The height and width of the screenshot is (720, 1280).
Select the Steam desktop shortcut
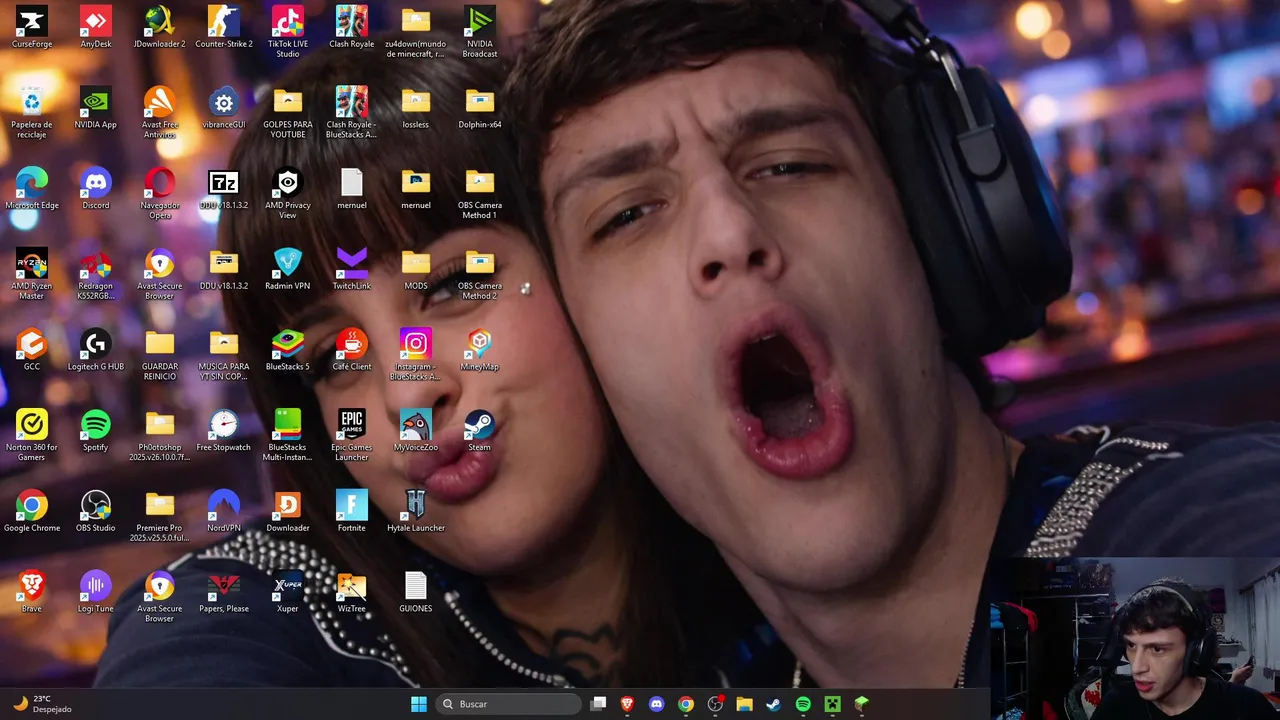480,431
